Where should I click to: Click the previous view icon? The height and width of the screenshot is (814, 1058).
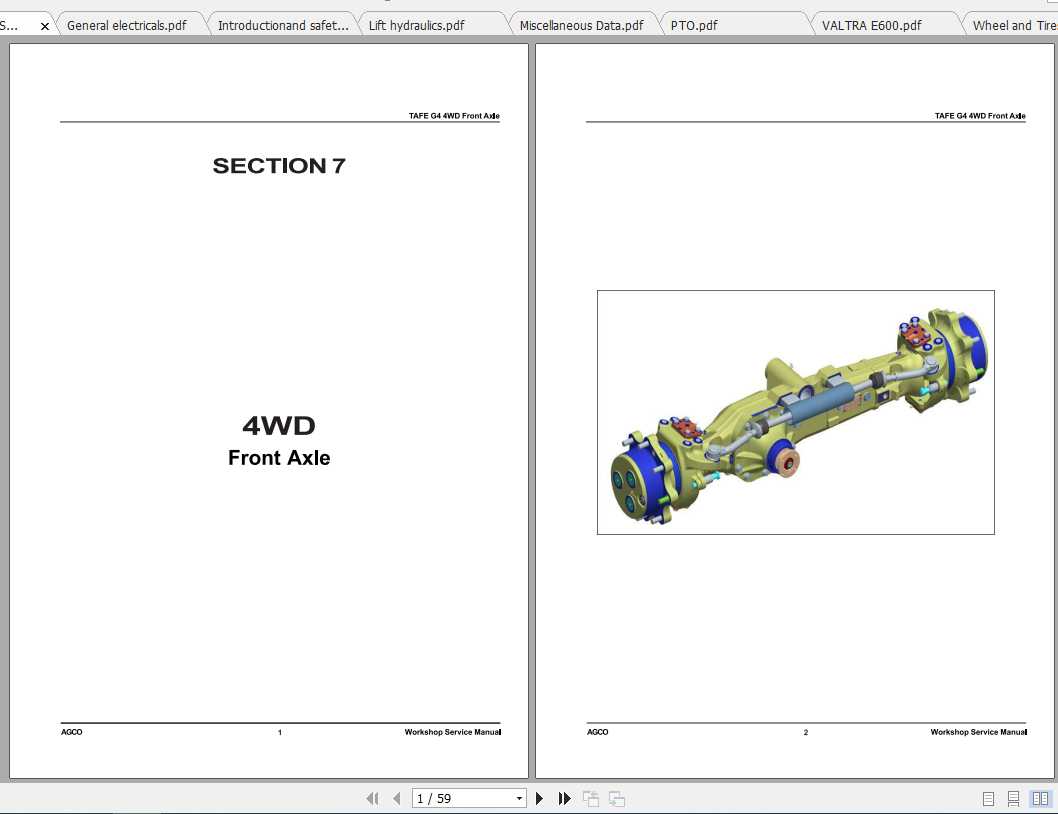click(x=591, y=798)
